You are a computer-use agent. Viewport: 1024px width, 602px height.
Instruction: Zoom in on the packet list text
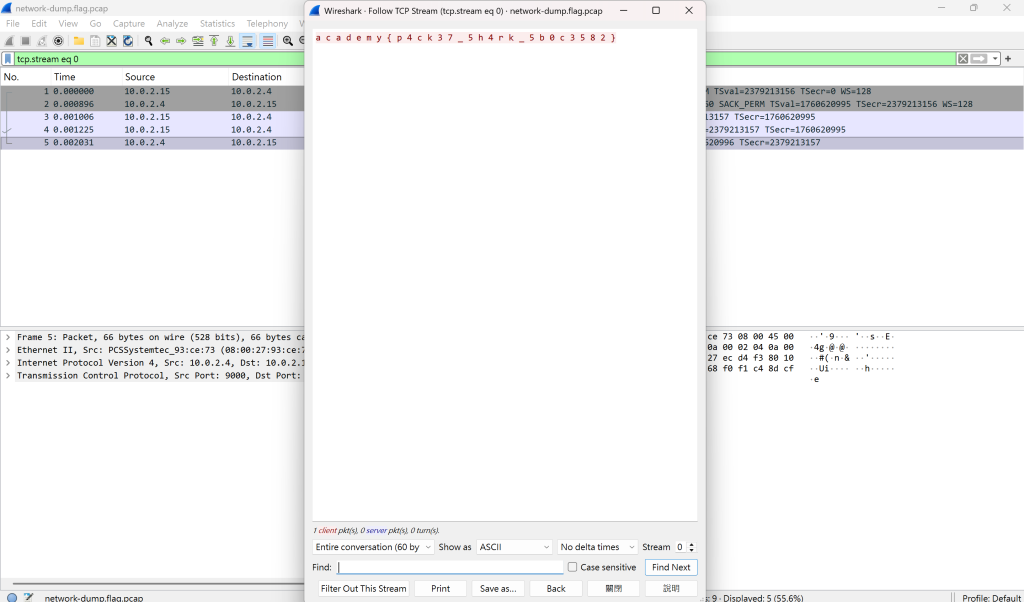287,40
